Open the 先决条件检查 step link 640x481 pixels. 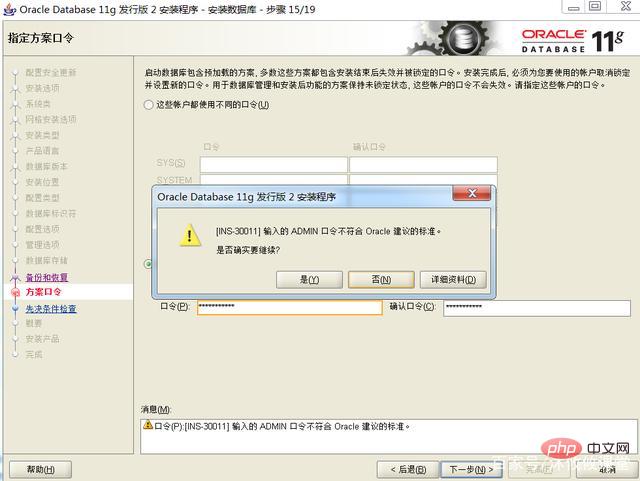[x=51, y=309]
